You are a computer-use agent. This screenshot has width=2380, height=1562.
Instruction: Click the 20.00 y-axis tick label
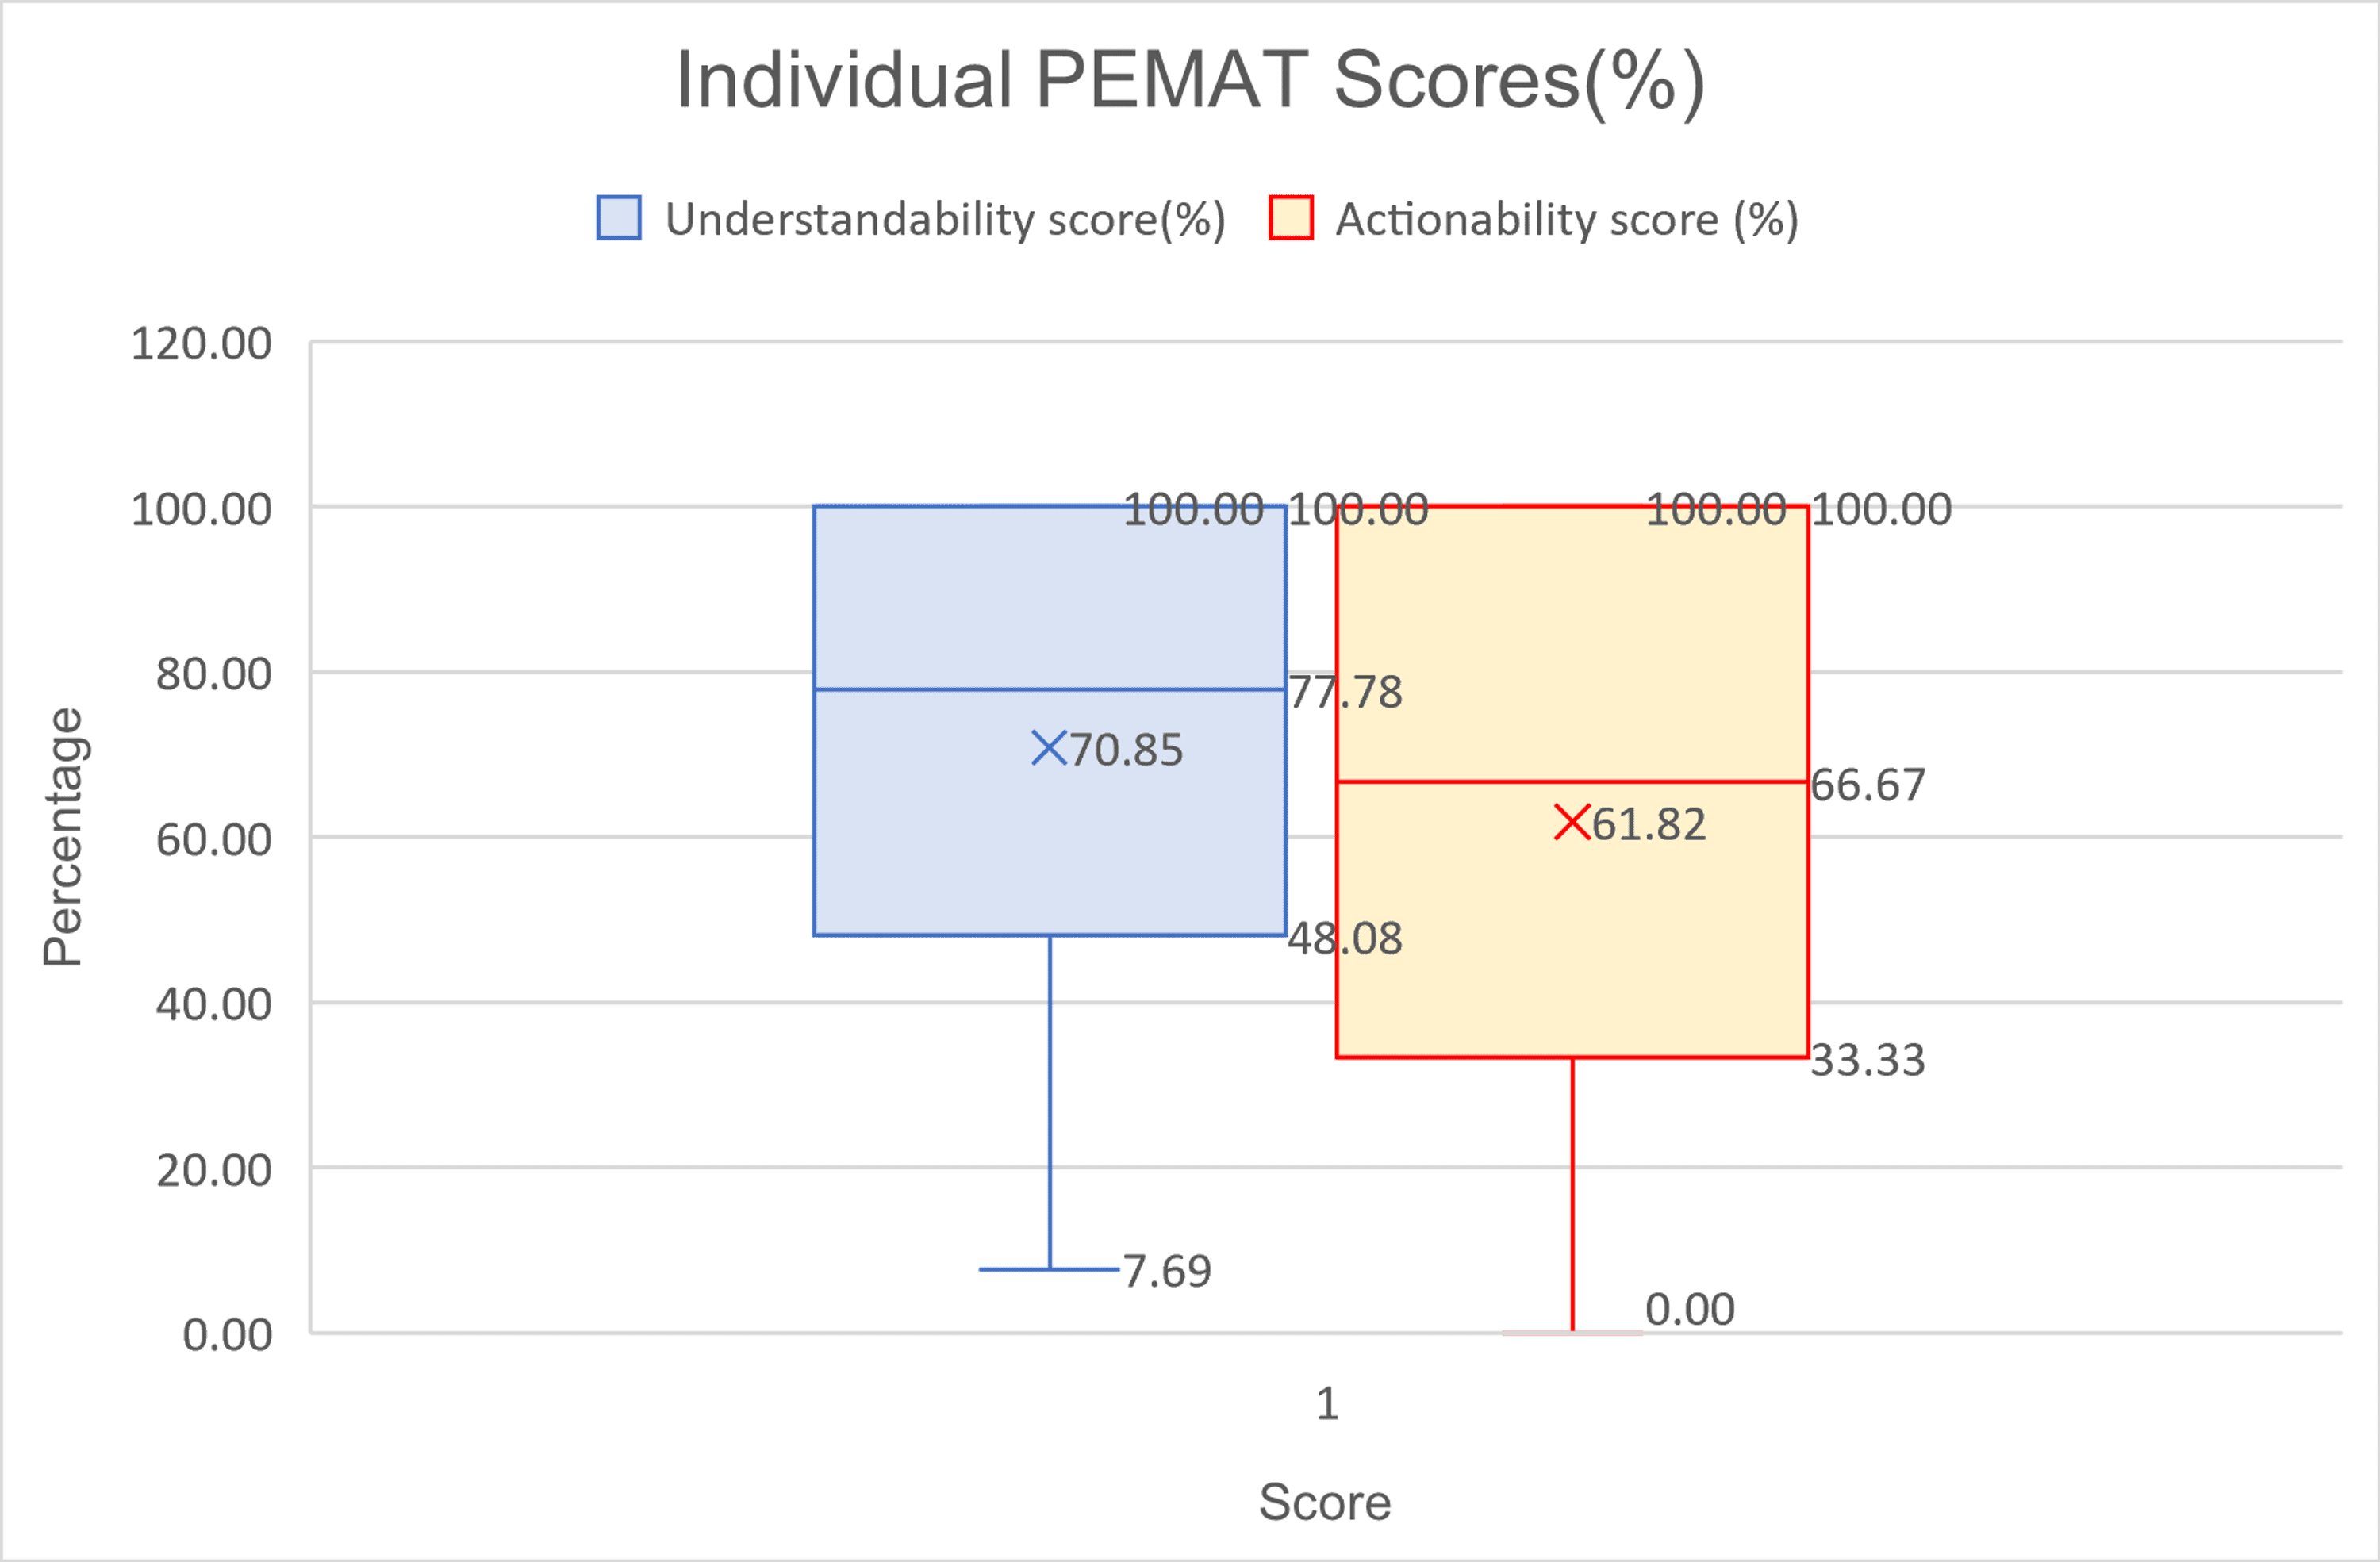coord(213,1169)
